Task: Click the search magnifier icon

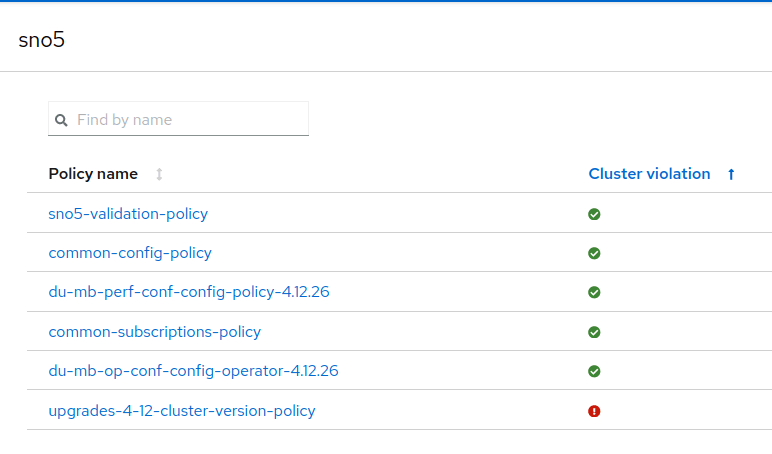Action: [x=61, y=120]
